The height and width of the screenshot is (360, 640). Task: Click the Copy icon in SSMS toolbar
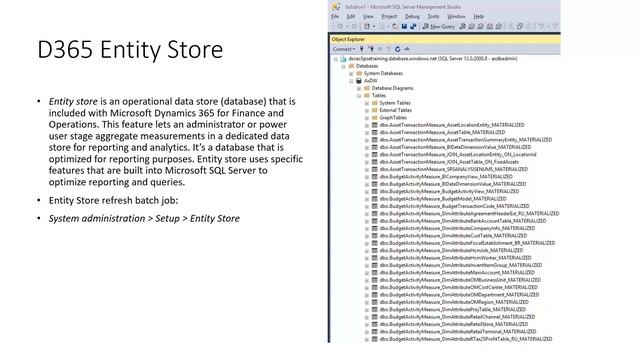[520, 27]
